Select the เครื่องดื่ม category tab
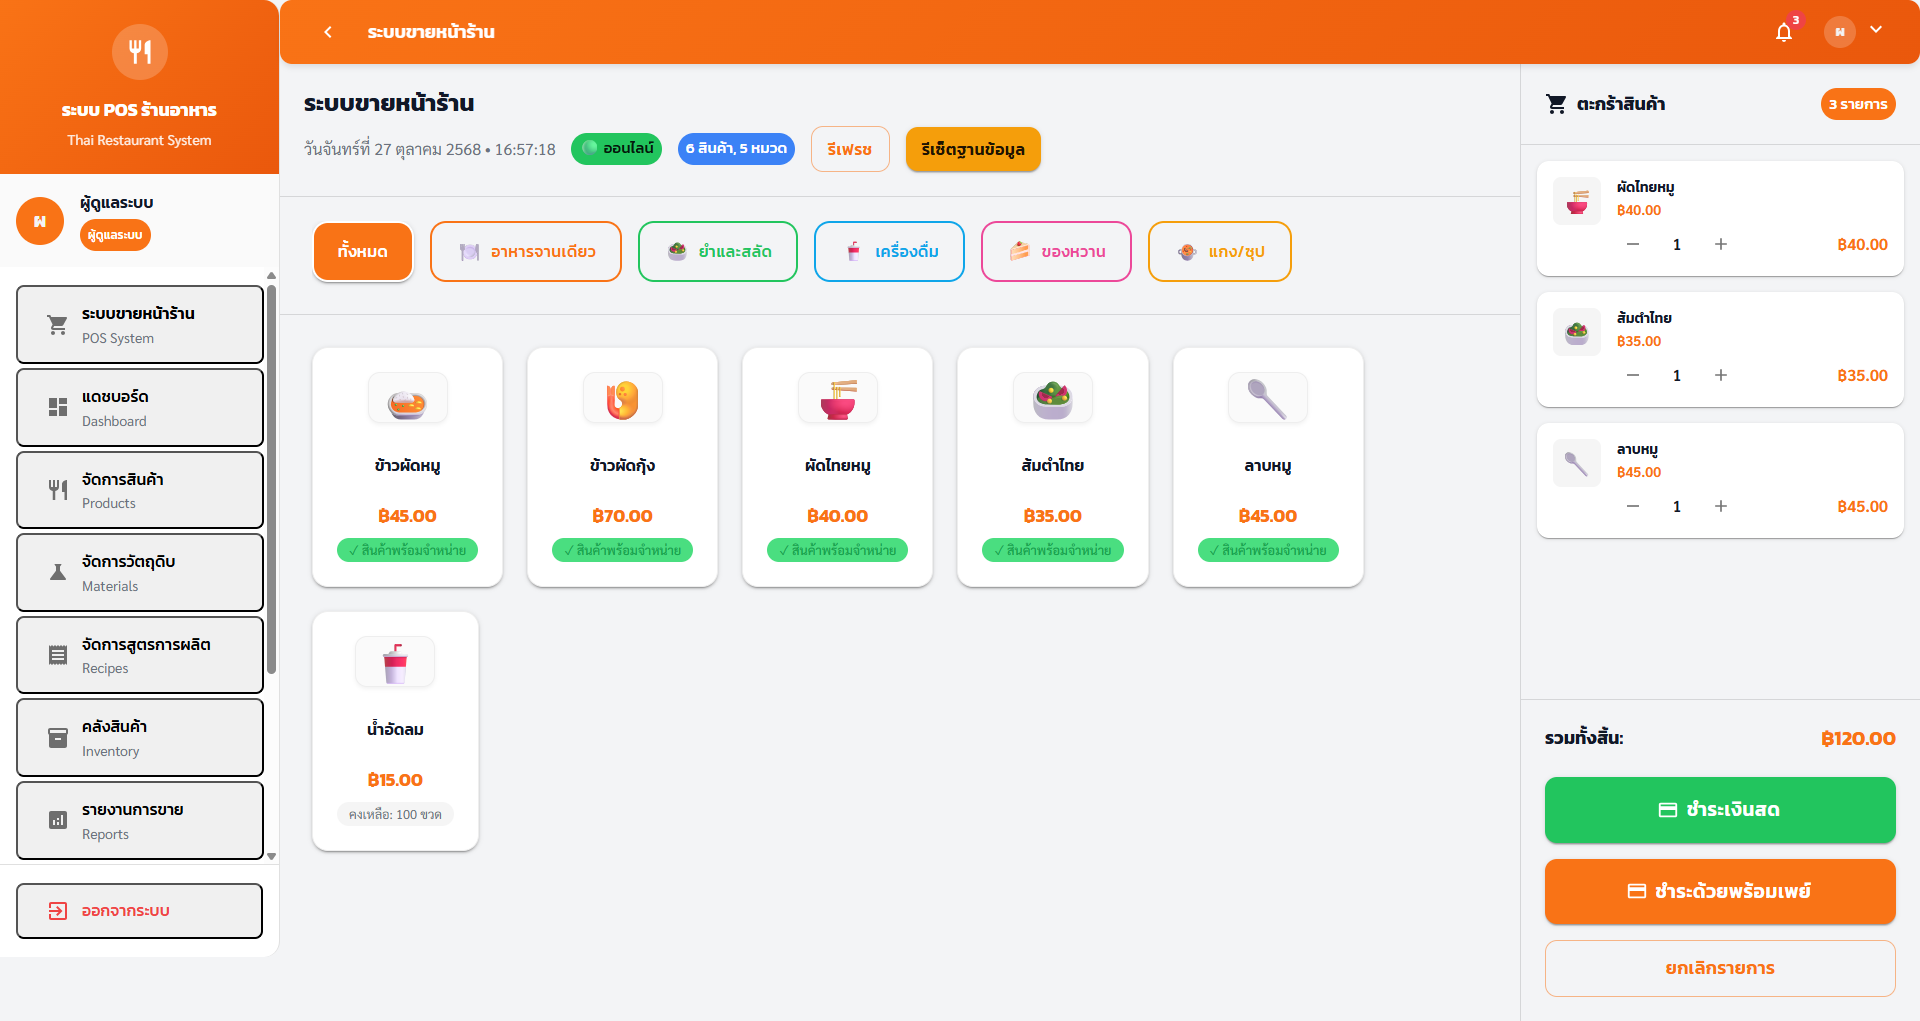 pyautogui.click(x=889, y=252)
